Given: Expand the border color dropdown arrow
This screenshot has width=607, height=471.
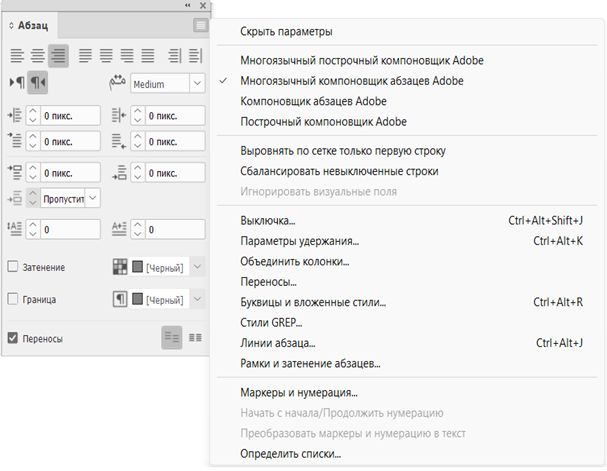Looking at the screenshot, I should [x=197, y=299].
